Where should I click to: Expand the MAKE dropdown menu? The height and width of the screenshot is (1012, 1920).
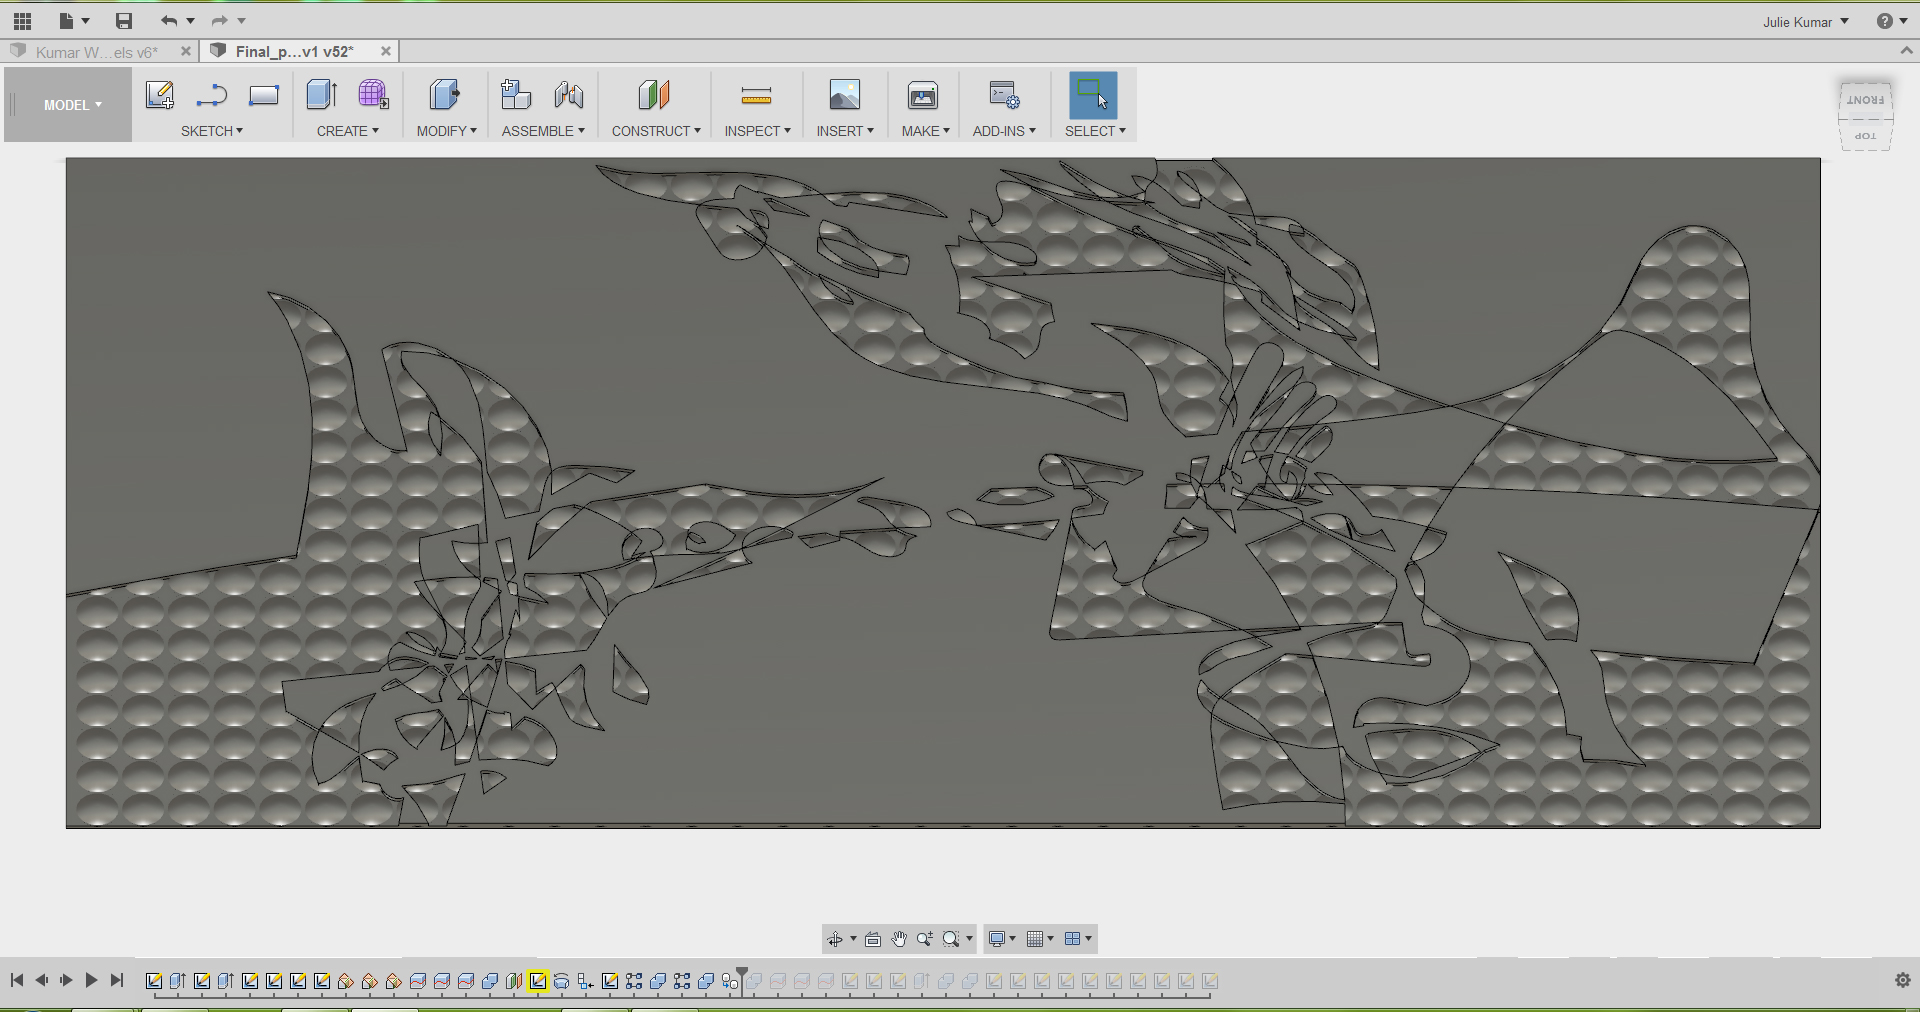tap(926, 131)
